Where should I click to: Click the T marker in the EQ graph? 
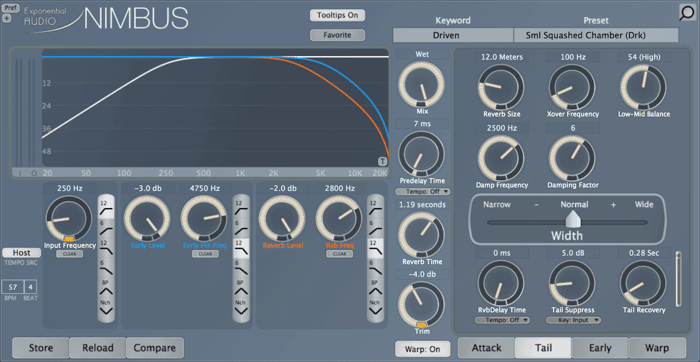pos(383,162)
